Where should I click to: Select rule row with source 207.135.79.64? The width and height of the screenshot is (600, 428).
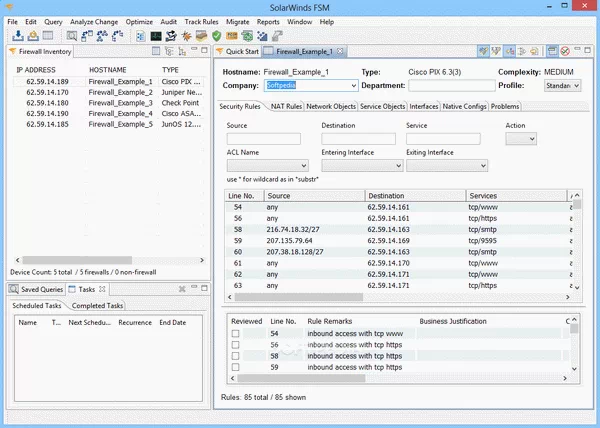point(398,241)
